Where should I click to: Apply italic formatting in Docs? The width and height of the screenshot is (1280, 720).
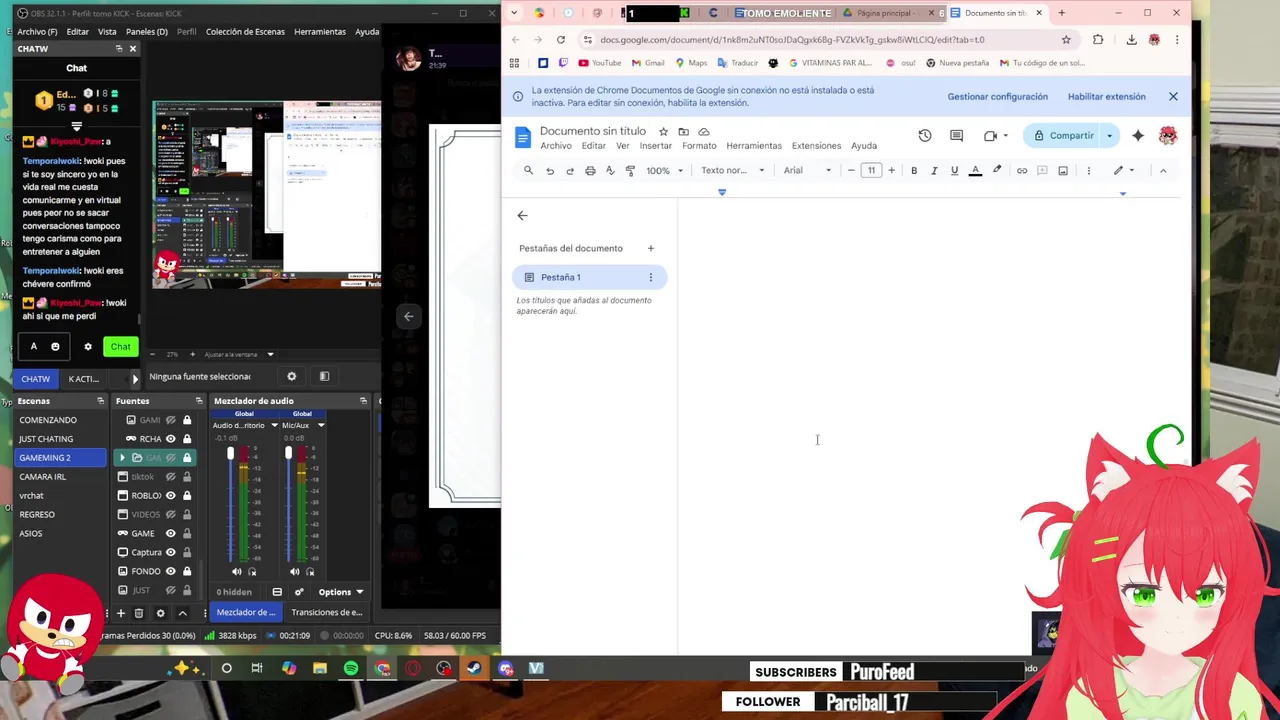(934, 171)
